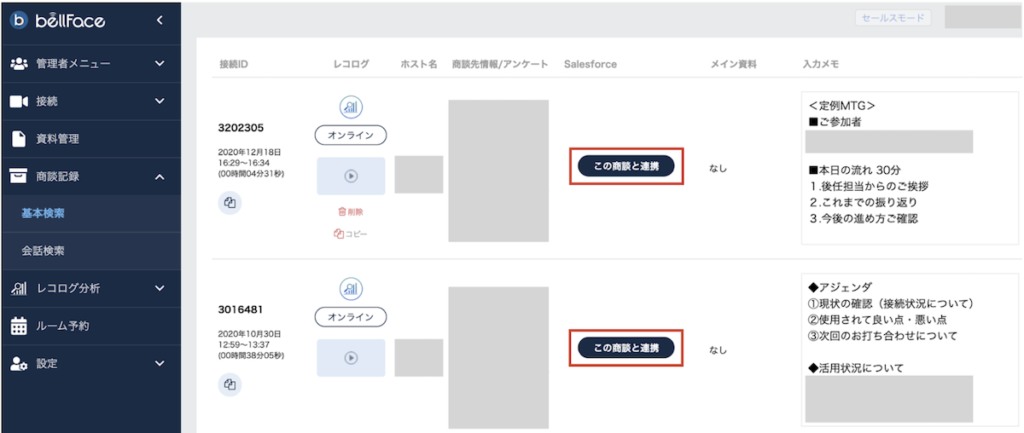Click この商談と連携 for record 3202305
The height and width of the screenshot is (433, 1024).
[626, 166]
